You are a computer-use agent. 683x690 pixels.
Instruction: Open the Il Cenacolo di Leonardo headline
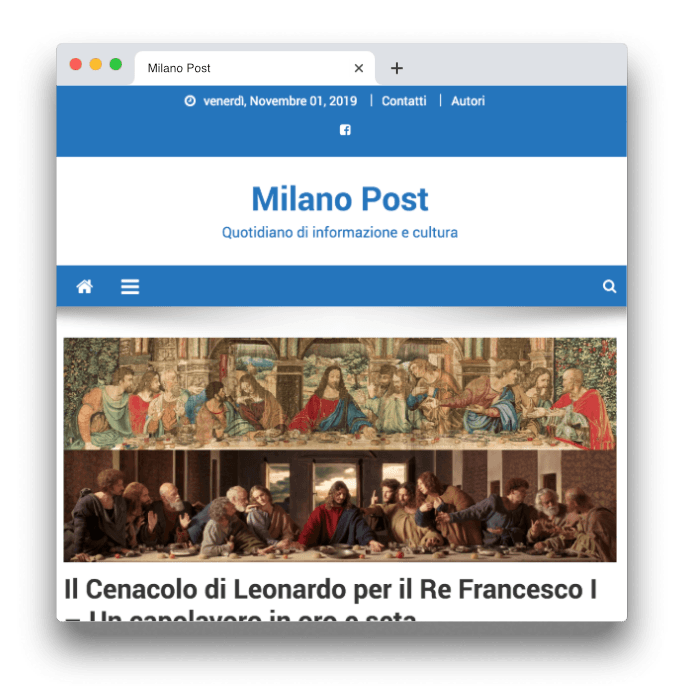coord(330,589)
